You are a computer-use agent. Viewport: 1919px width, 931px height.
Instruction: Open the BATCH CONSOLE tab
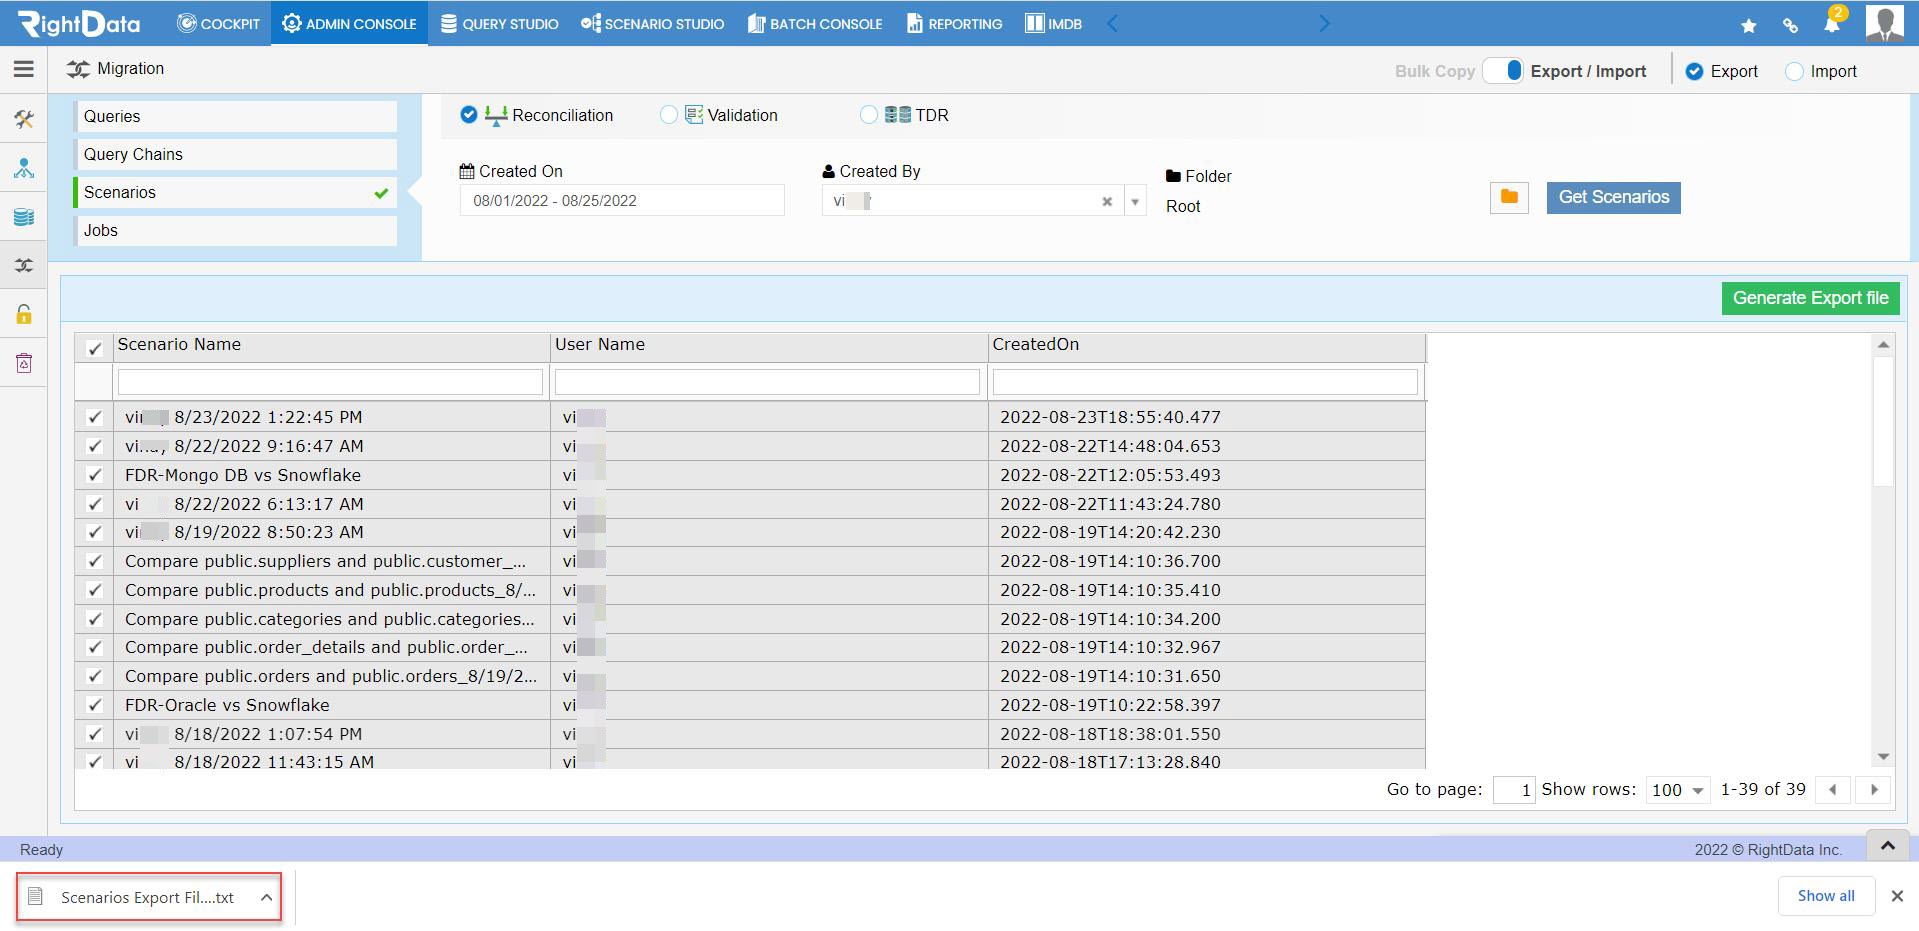point(815,23)
